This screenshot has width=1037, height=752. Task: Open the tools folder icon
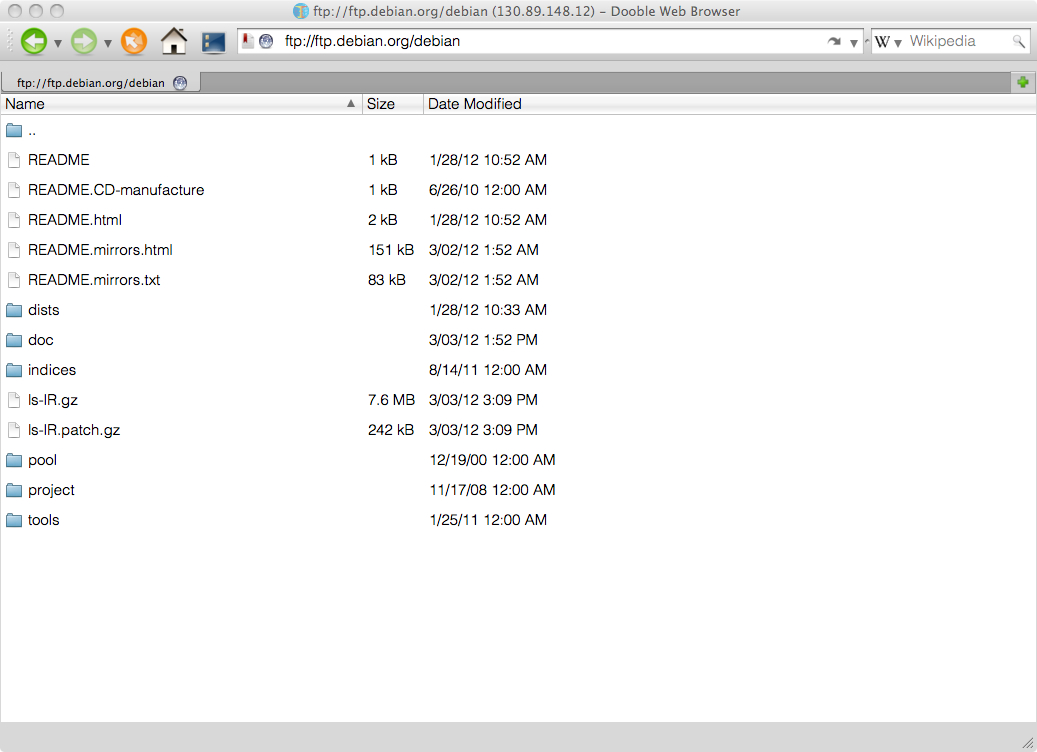(14, 520)
